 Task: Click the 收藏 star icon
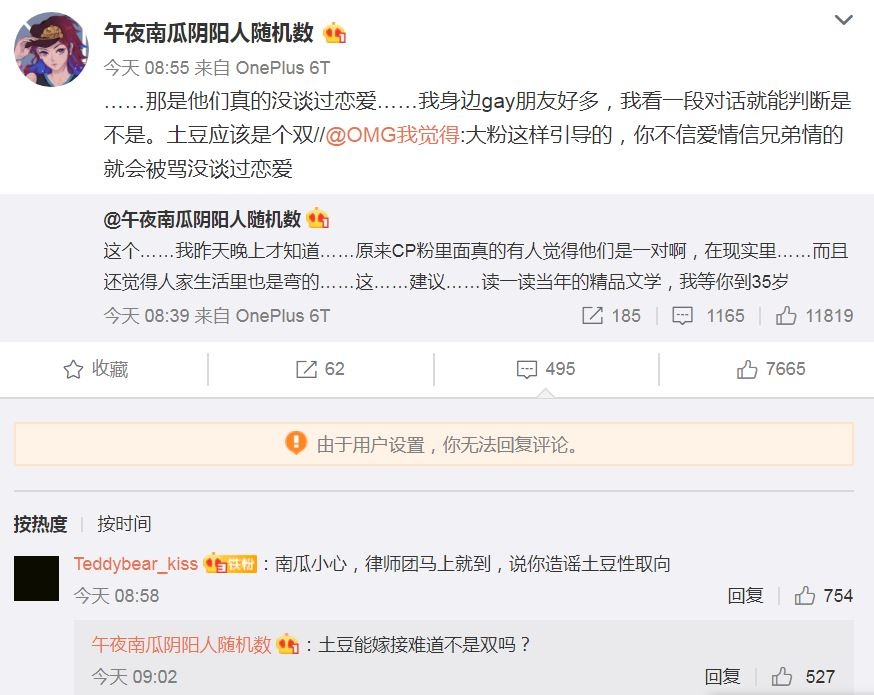click(74, 369)
